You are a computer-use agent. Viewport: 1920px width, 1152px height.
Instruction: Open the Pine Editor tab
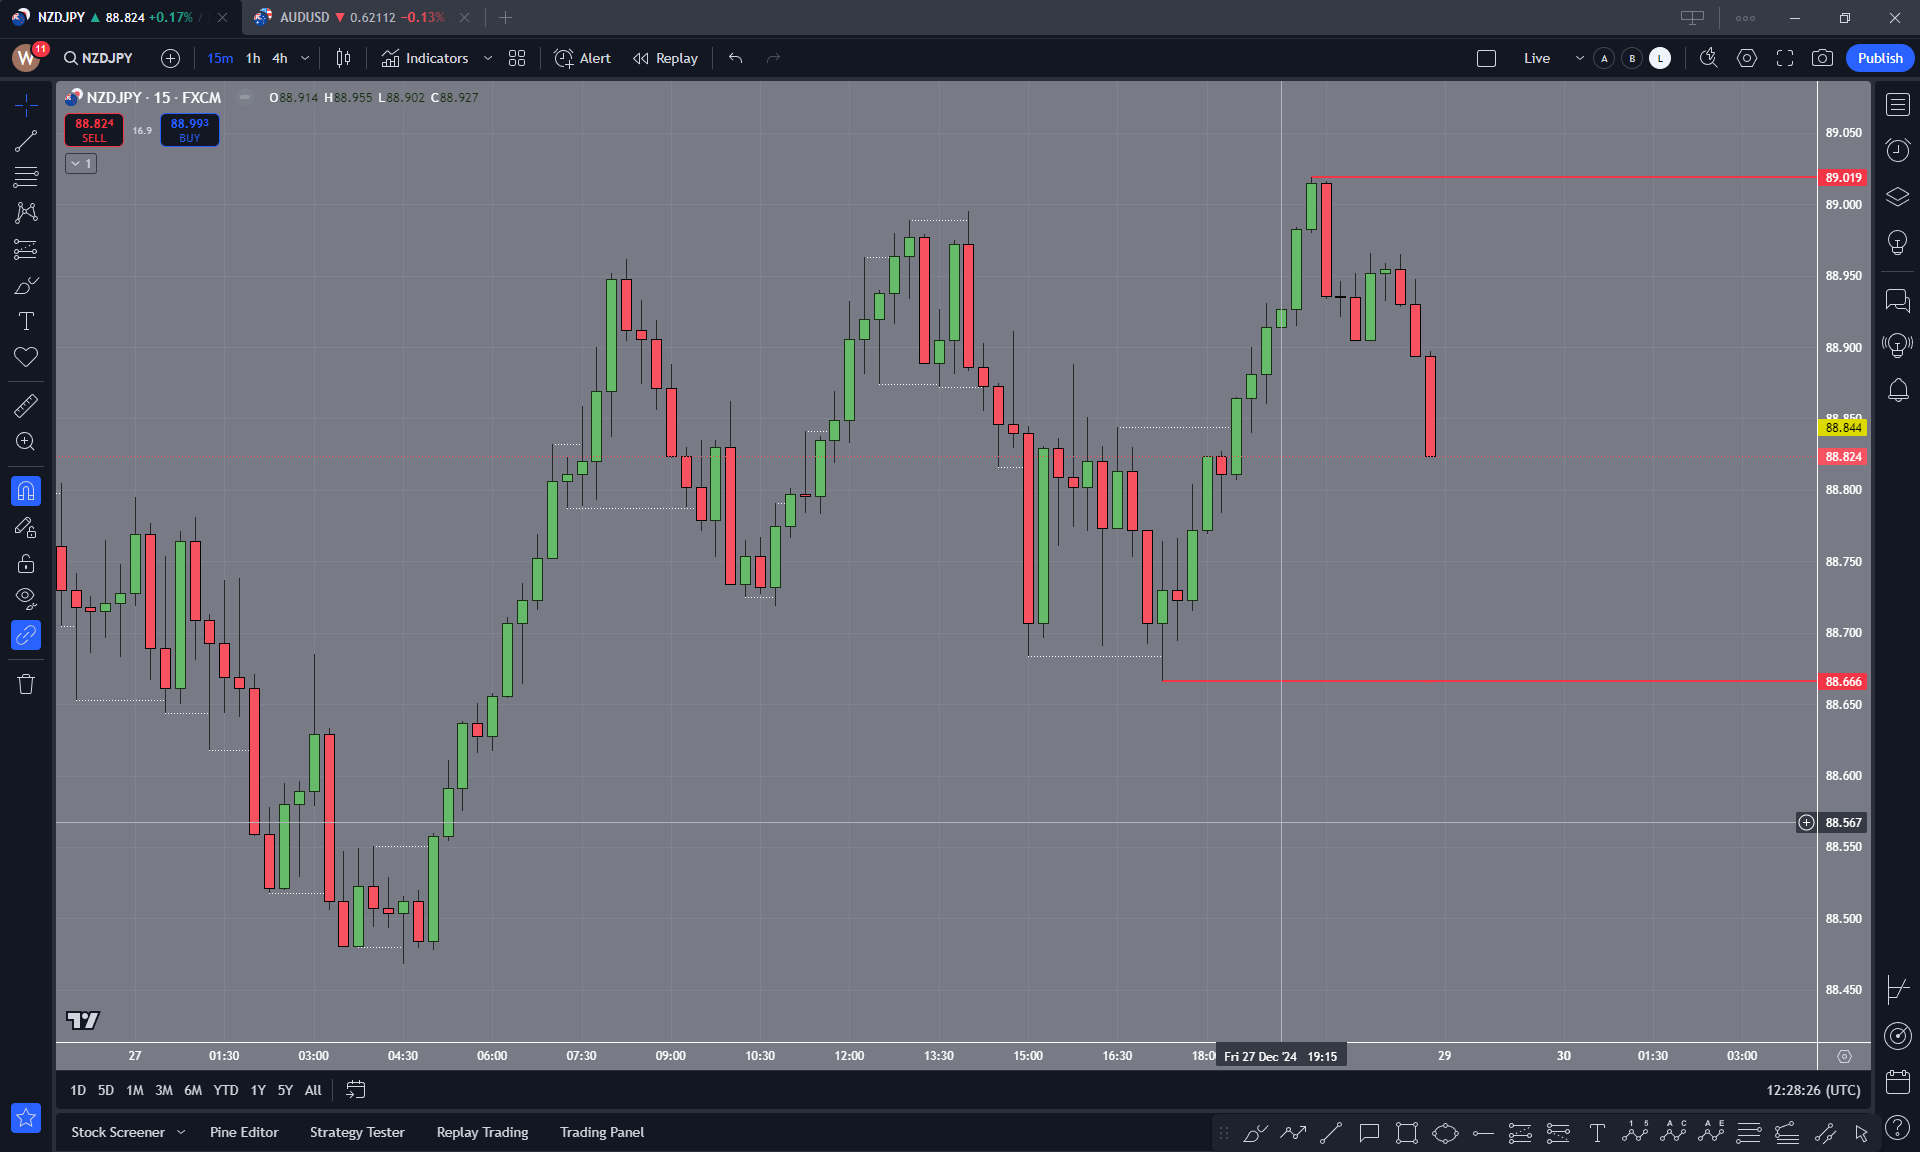tap(244, 1132)
